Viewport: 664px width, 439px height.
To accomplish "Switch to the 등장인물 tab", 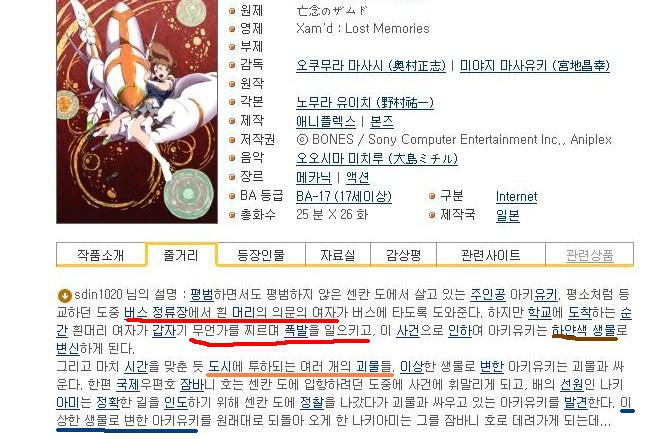I will [x=261, y=255].
